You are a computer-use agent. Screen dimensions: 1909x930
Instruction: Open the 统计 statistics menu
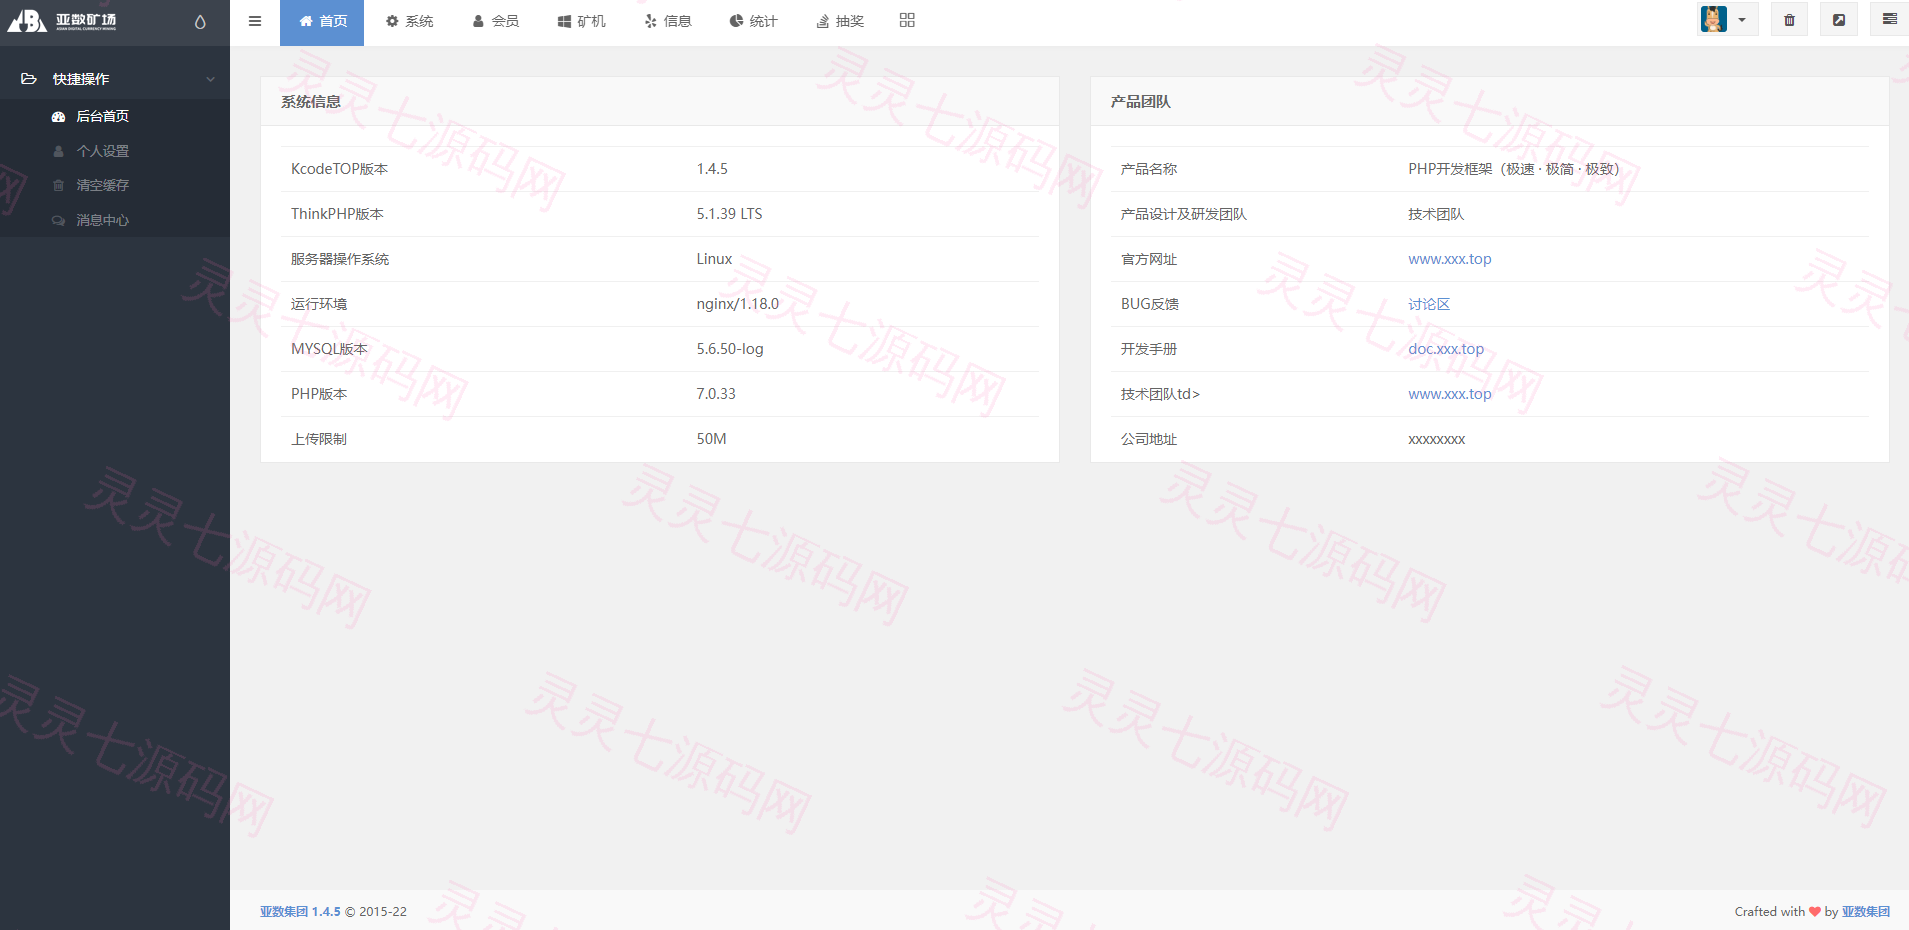753,22
